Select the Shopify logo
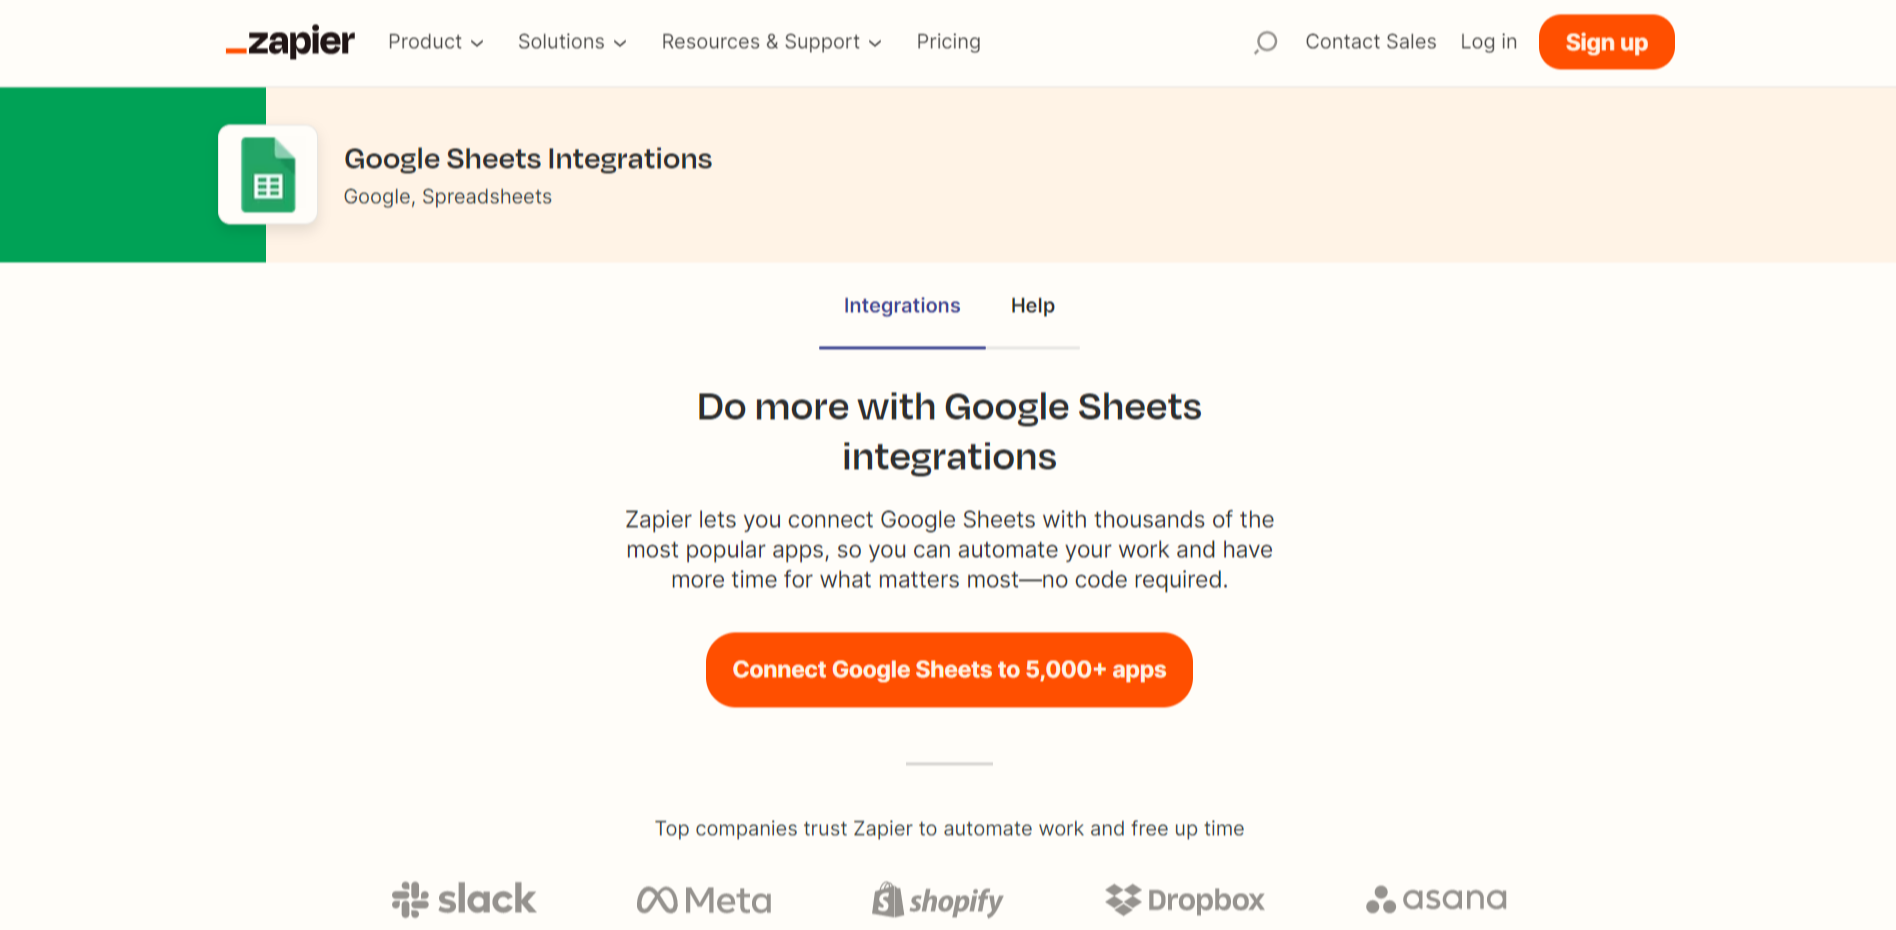The height and width of the screenshot is (930, 1896). [936, 898]
